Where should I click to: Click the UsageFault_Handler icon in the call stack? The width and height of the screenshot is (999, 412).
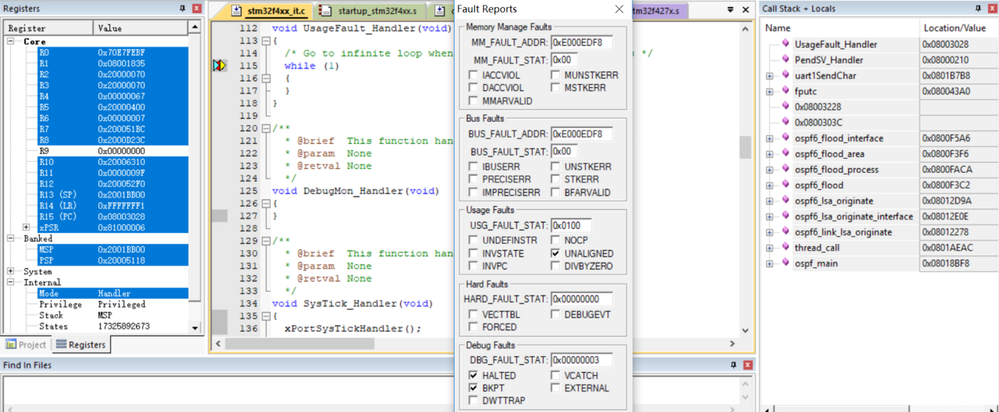coord(786,45)
